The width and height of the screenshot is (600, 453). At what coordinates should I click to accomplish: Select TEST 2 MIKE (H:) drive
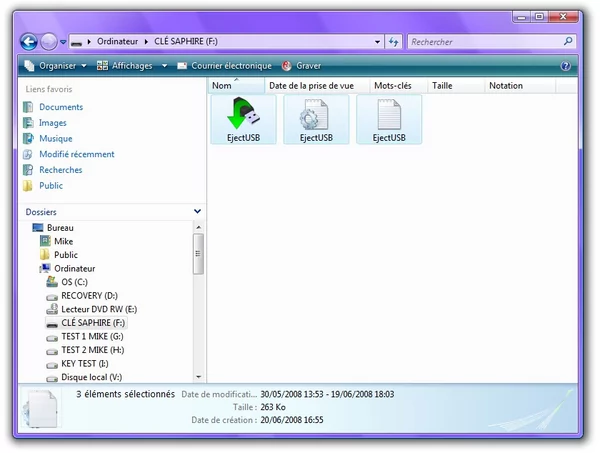click(93, 350)
